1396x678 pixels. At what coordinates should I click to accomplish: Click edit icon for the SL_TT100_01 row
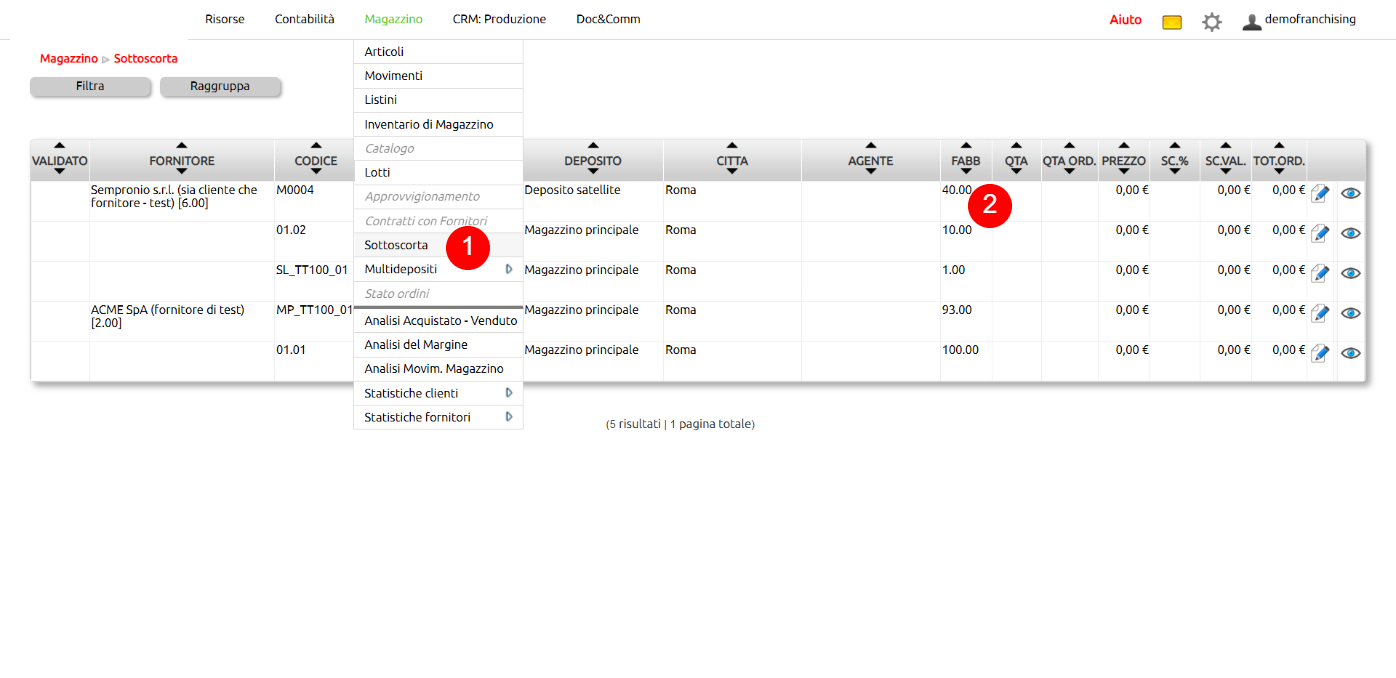click(1320, 273)
